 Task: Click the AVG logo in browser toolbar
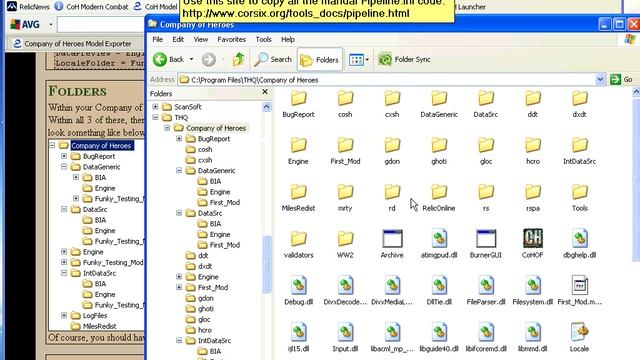(x=25, y=24)
